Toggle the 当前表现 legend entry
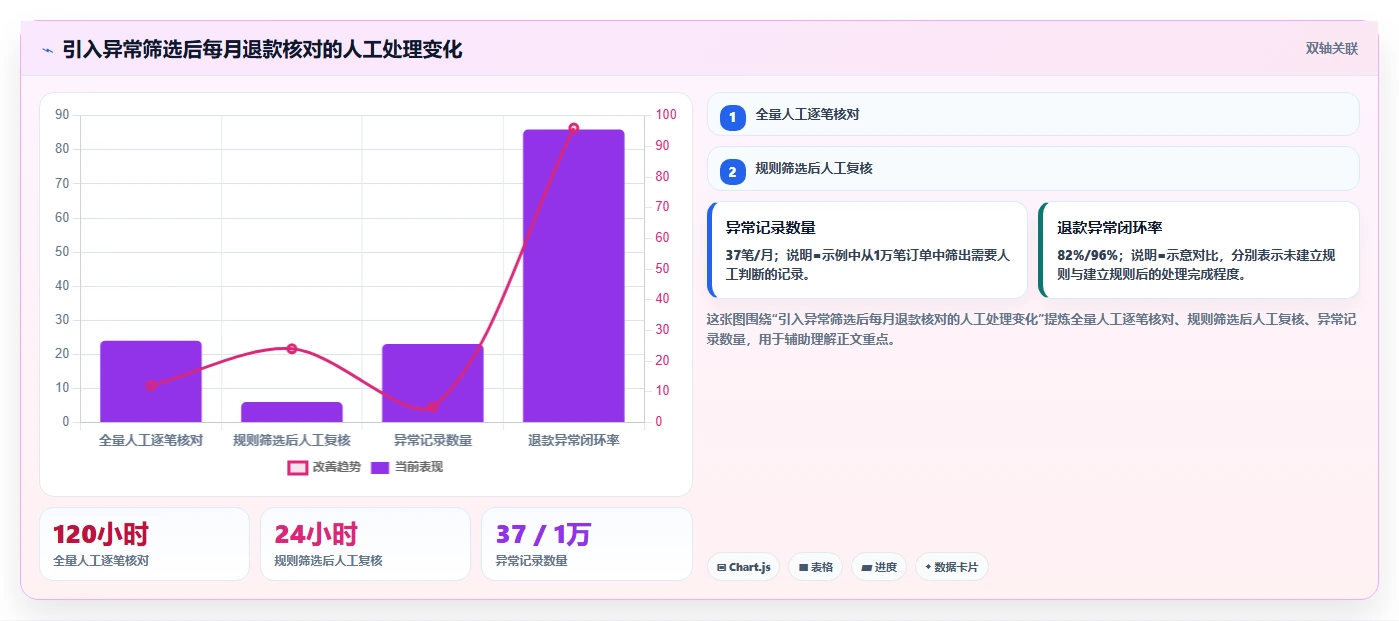Viewport: 1399px width, 621px height. tap(407, 467)
